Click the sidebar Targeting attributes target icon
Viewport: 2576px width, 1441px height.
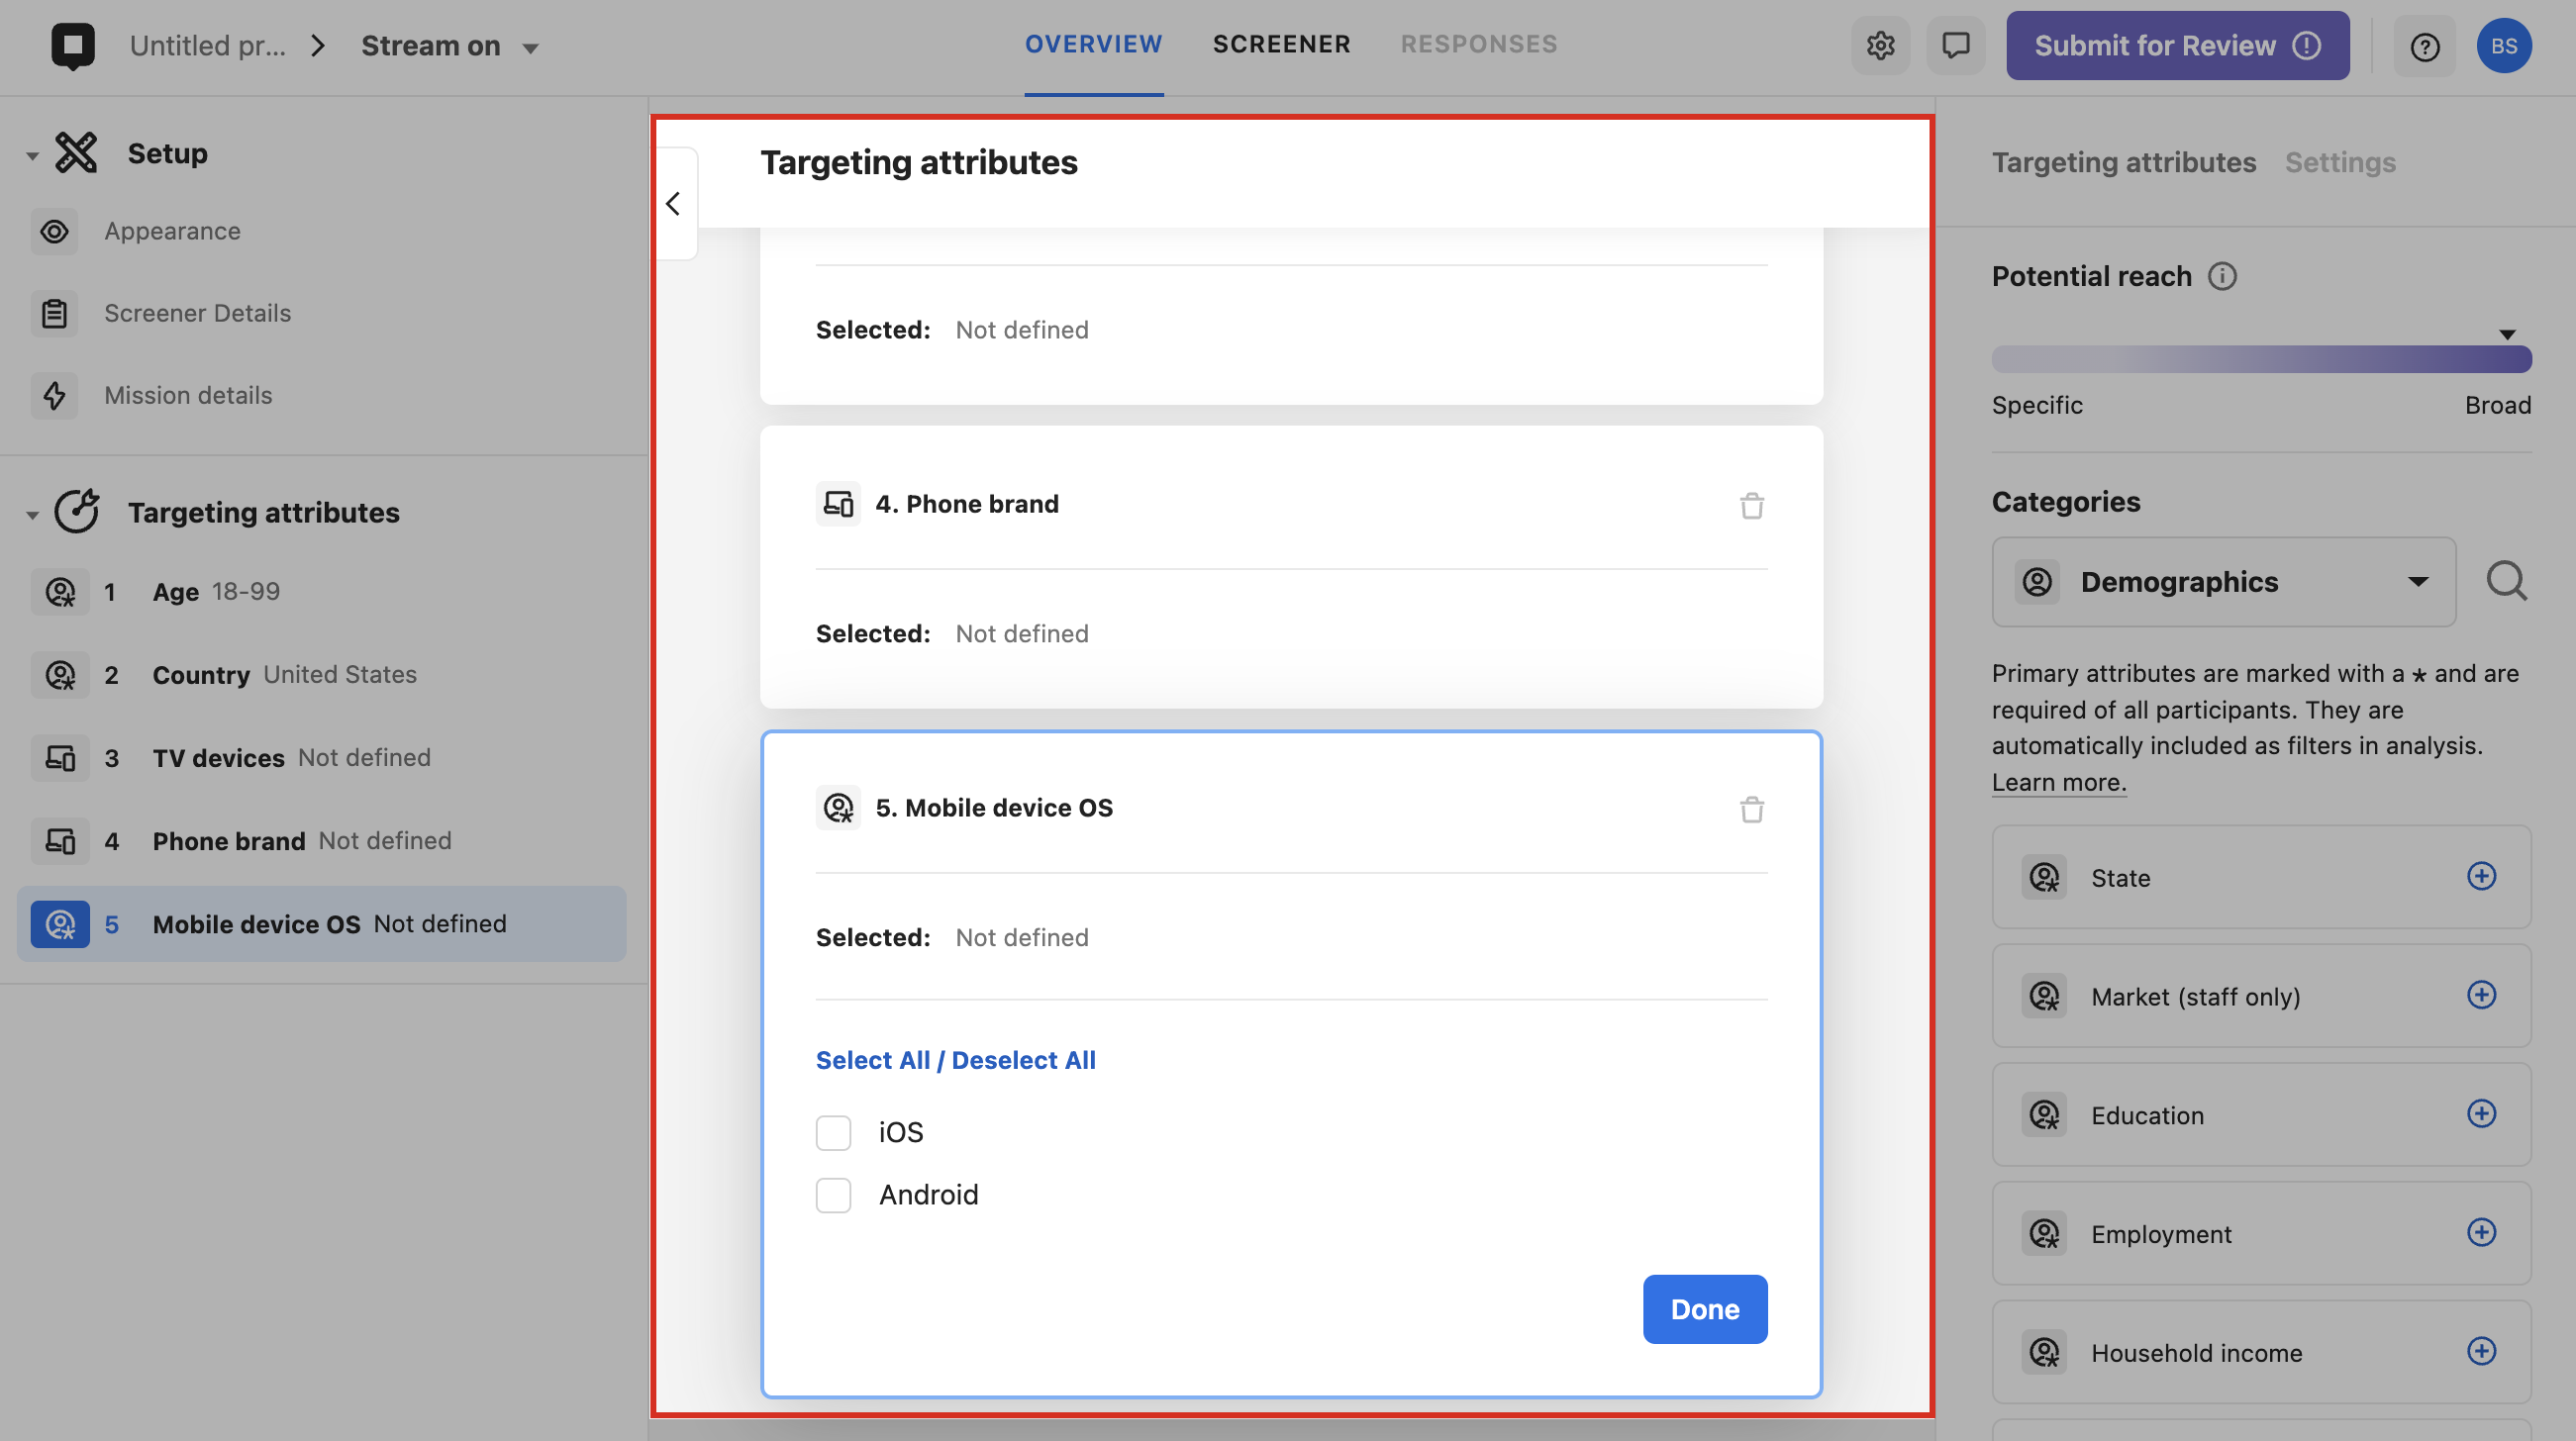tap(76, 512)
